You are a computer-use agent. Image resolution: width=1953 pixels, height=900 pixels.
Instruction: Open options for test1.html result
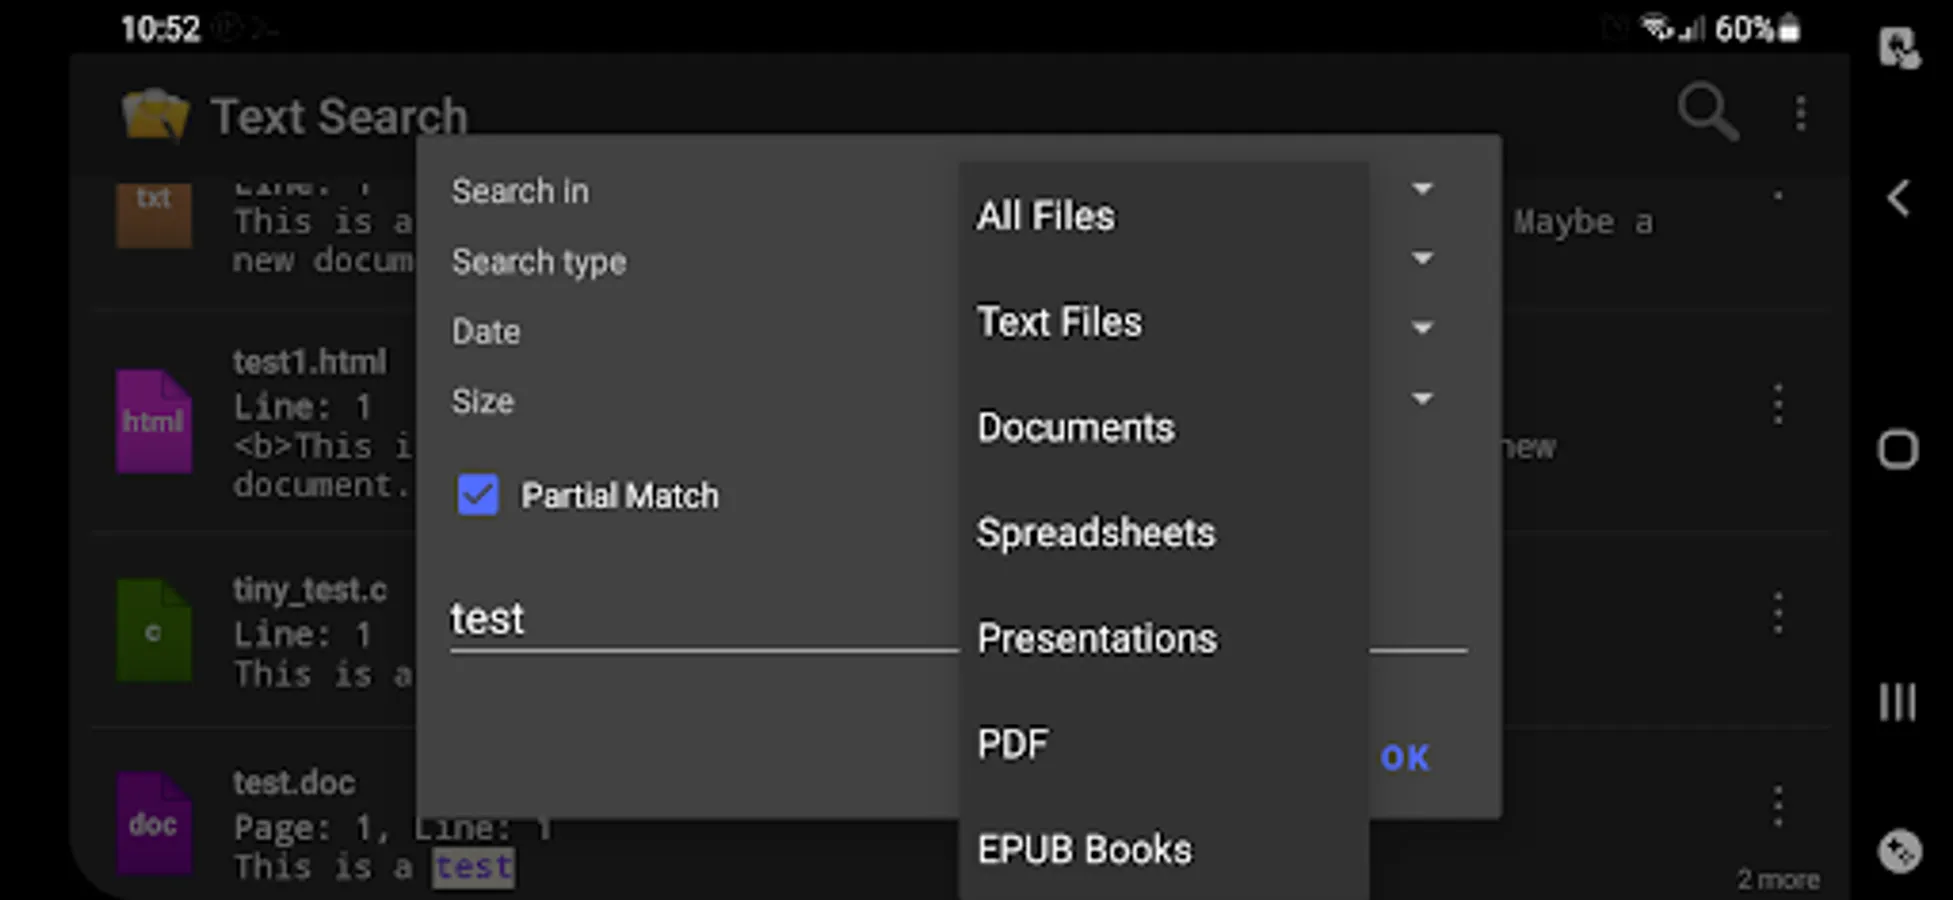pyautogui.click(x=1777, y=405)
